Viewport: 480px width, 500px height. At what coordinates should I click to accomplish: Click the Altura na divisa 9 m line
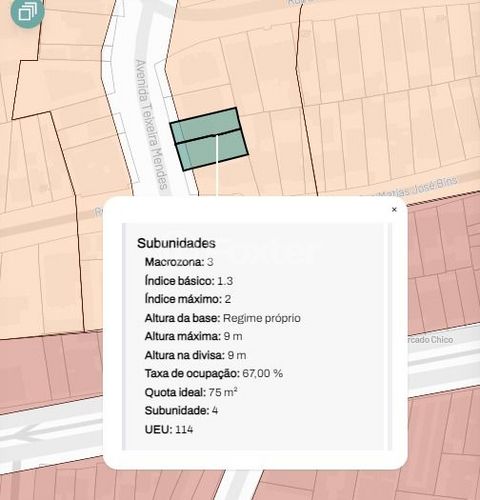tap(195, 355)
